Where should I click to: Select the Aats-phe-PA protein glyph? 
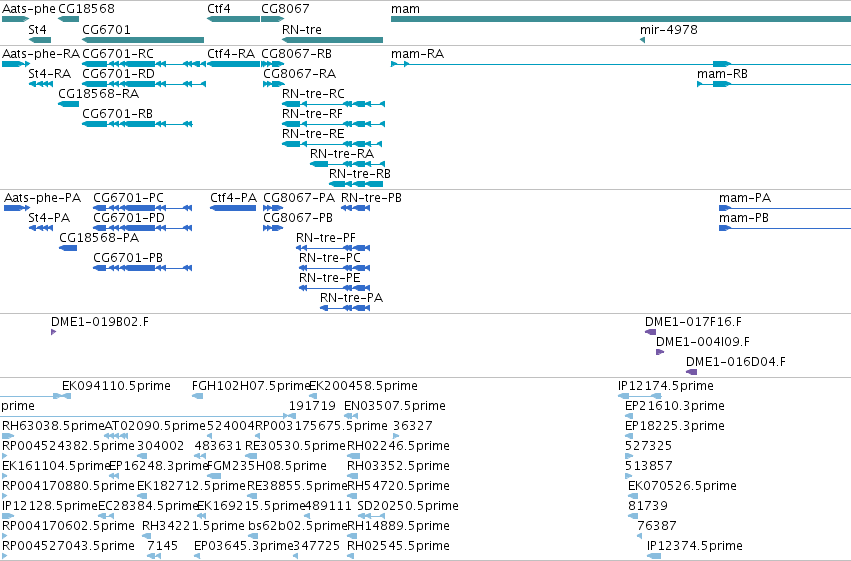pyautogui.click(x=17, y=208)
